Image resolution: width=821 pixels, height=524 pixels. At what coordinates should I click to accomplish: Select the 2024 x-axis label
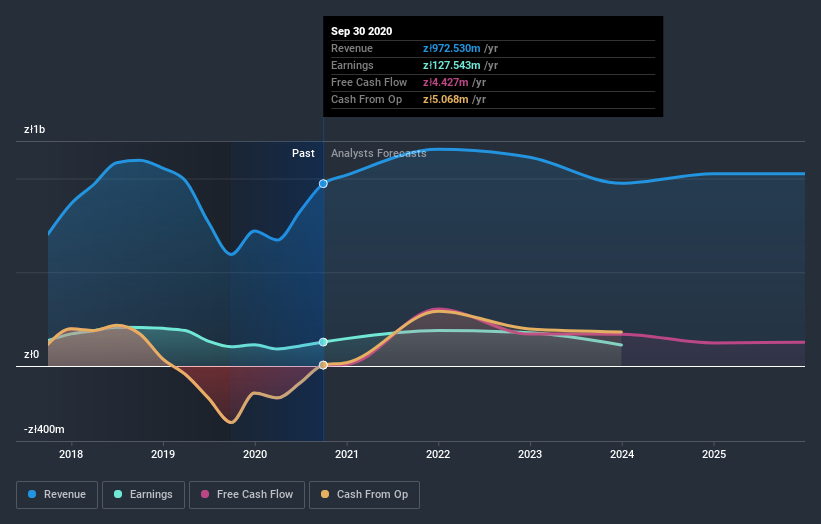tap(622, 454)
